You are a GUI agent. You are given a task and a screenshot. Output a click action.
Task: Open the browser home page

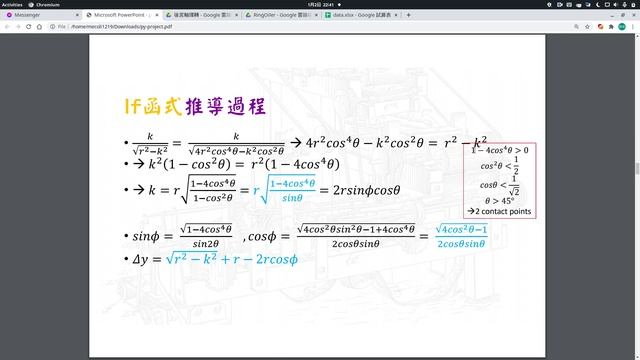coord(39,27)
